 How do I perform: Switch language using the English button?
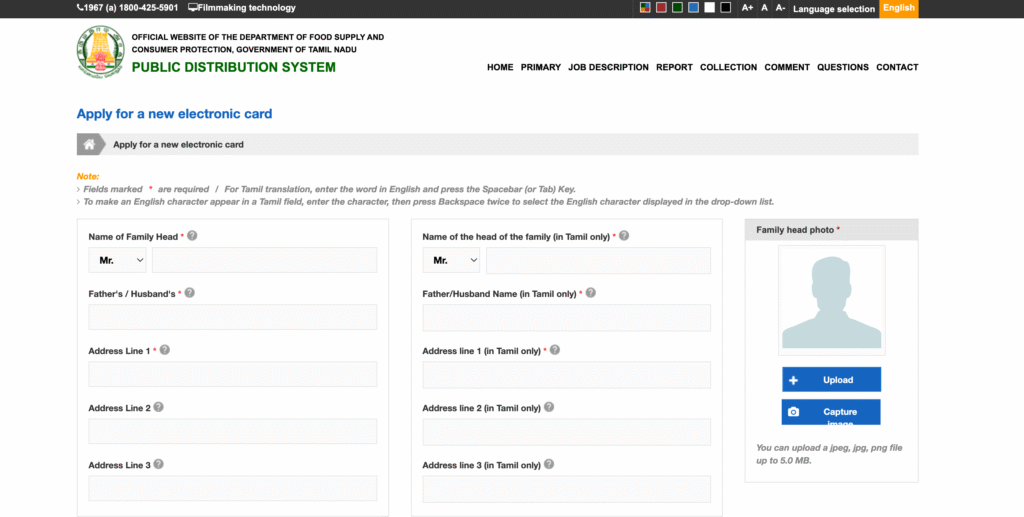tap(898, 8)
